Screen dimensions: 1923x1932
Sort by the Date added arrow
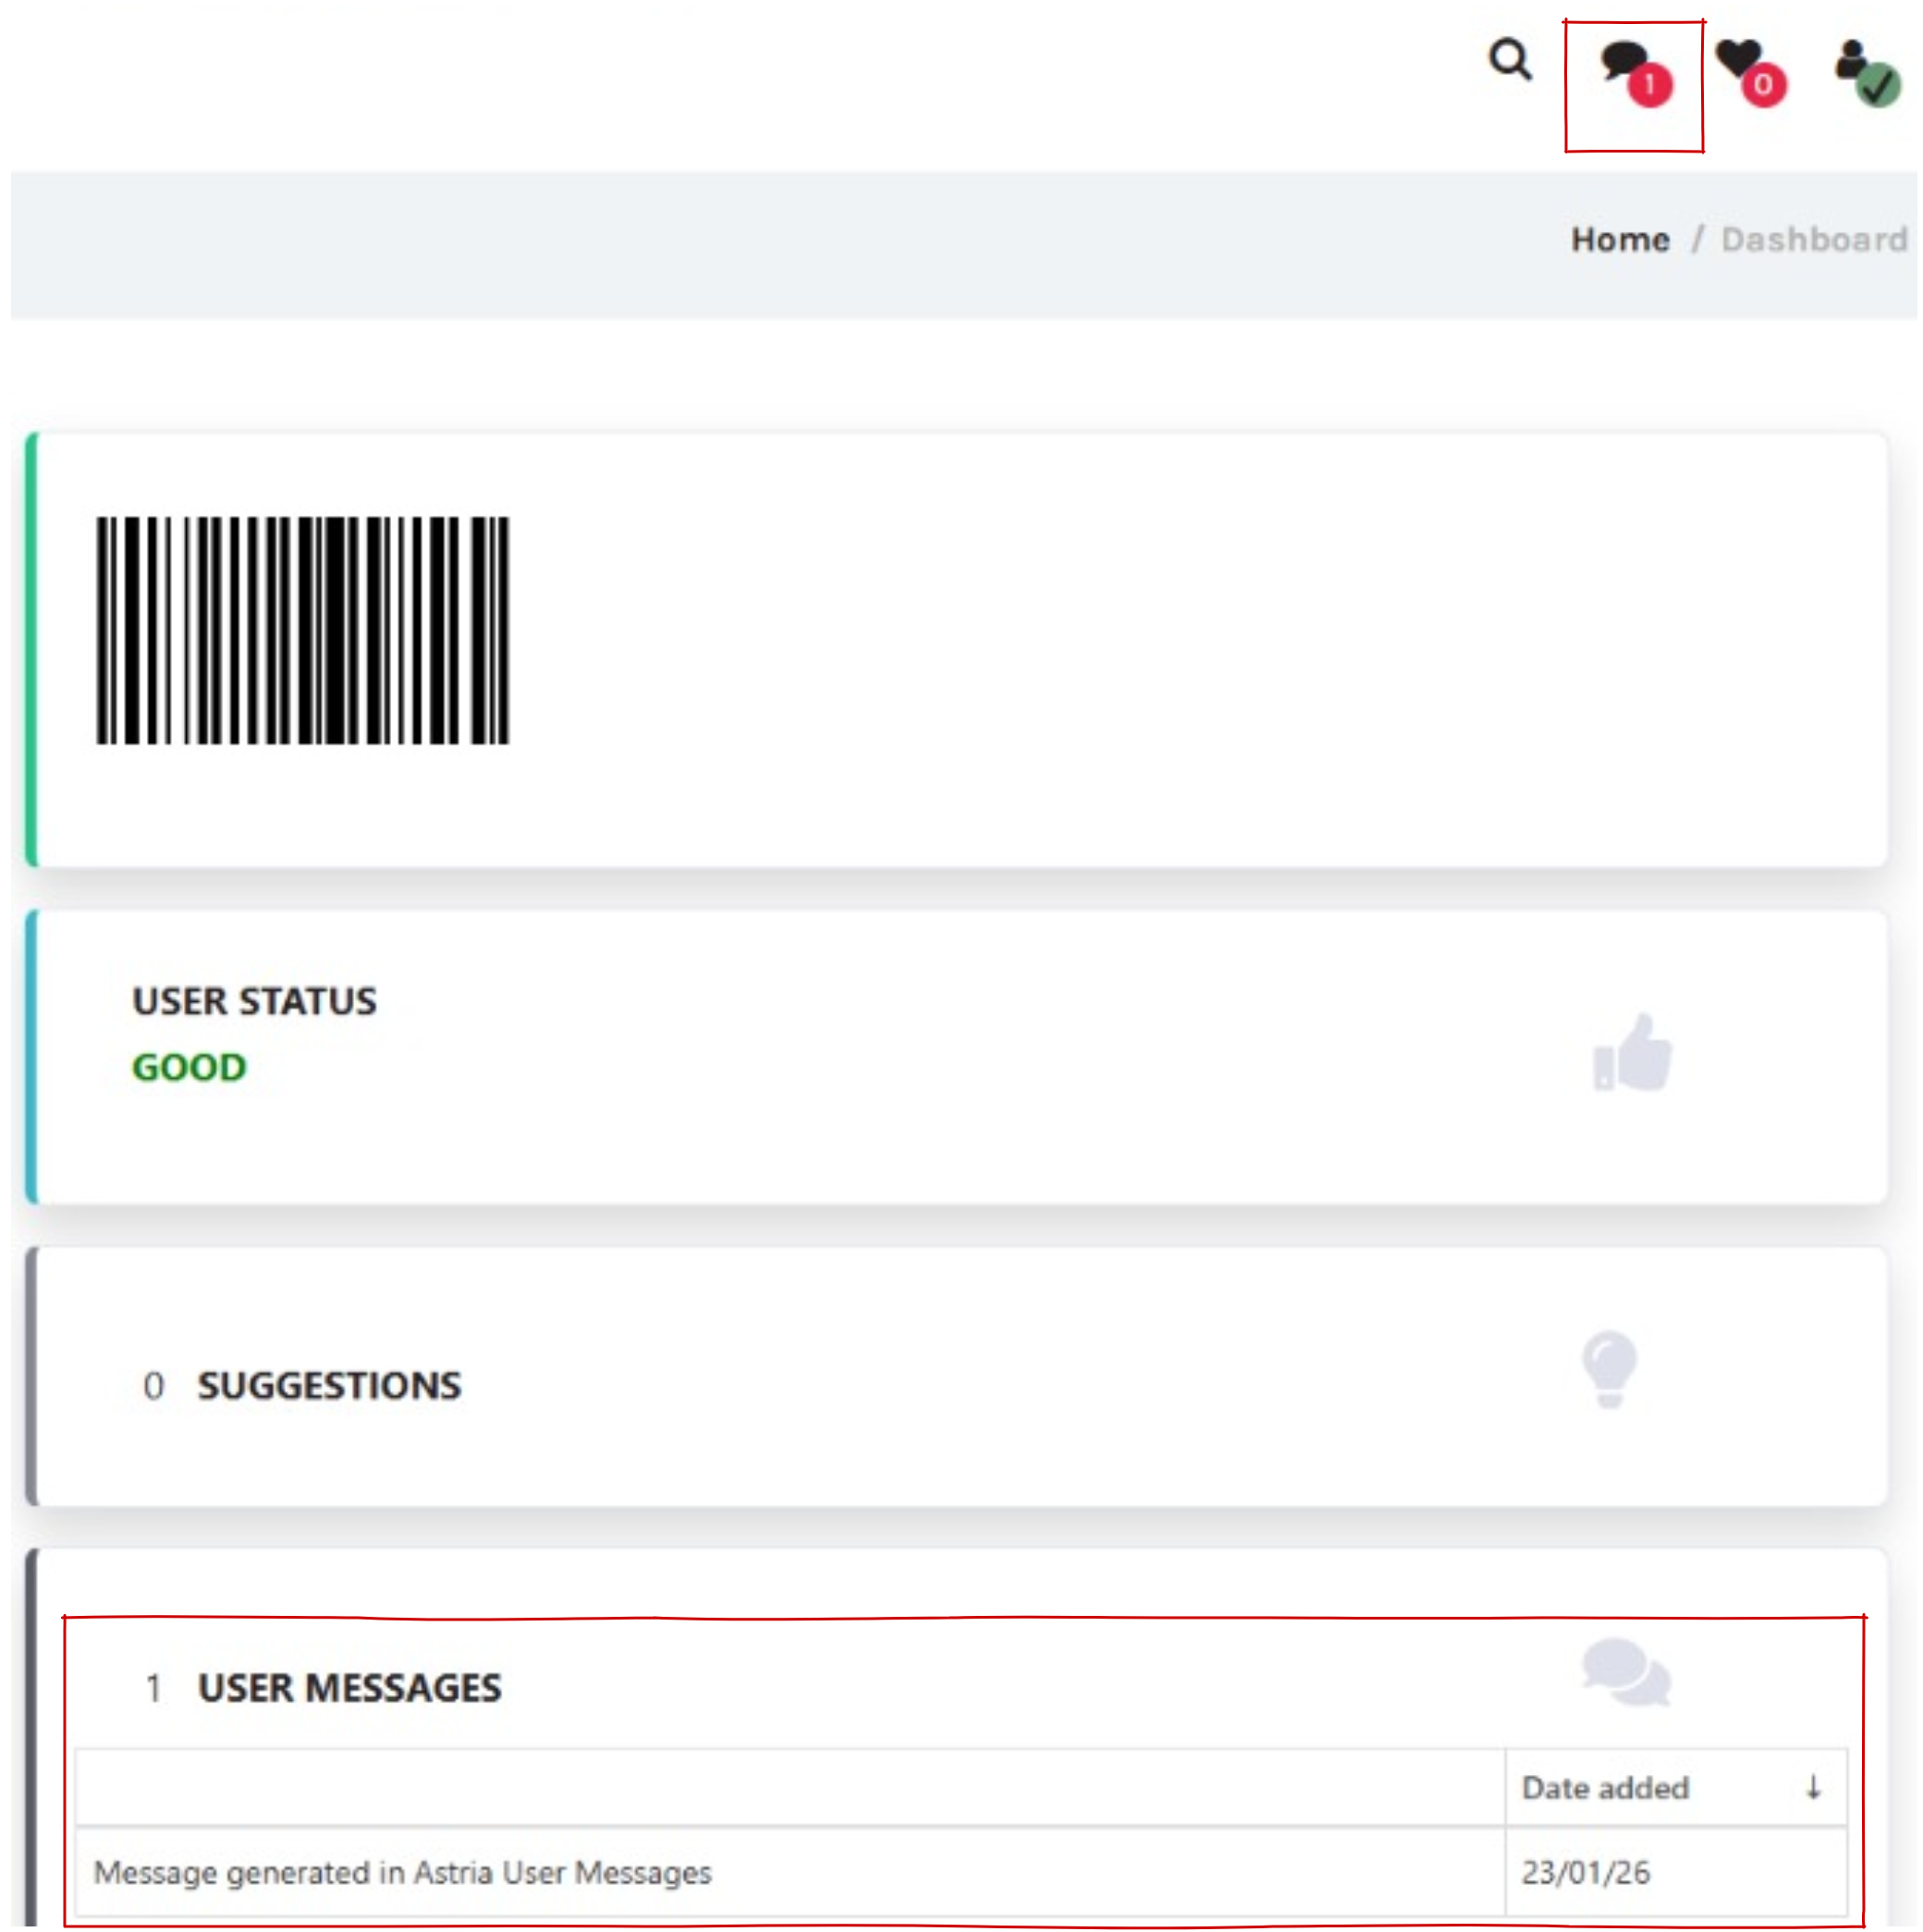tap(1813, 1787)
